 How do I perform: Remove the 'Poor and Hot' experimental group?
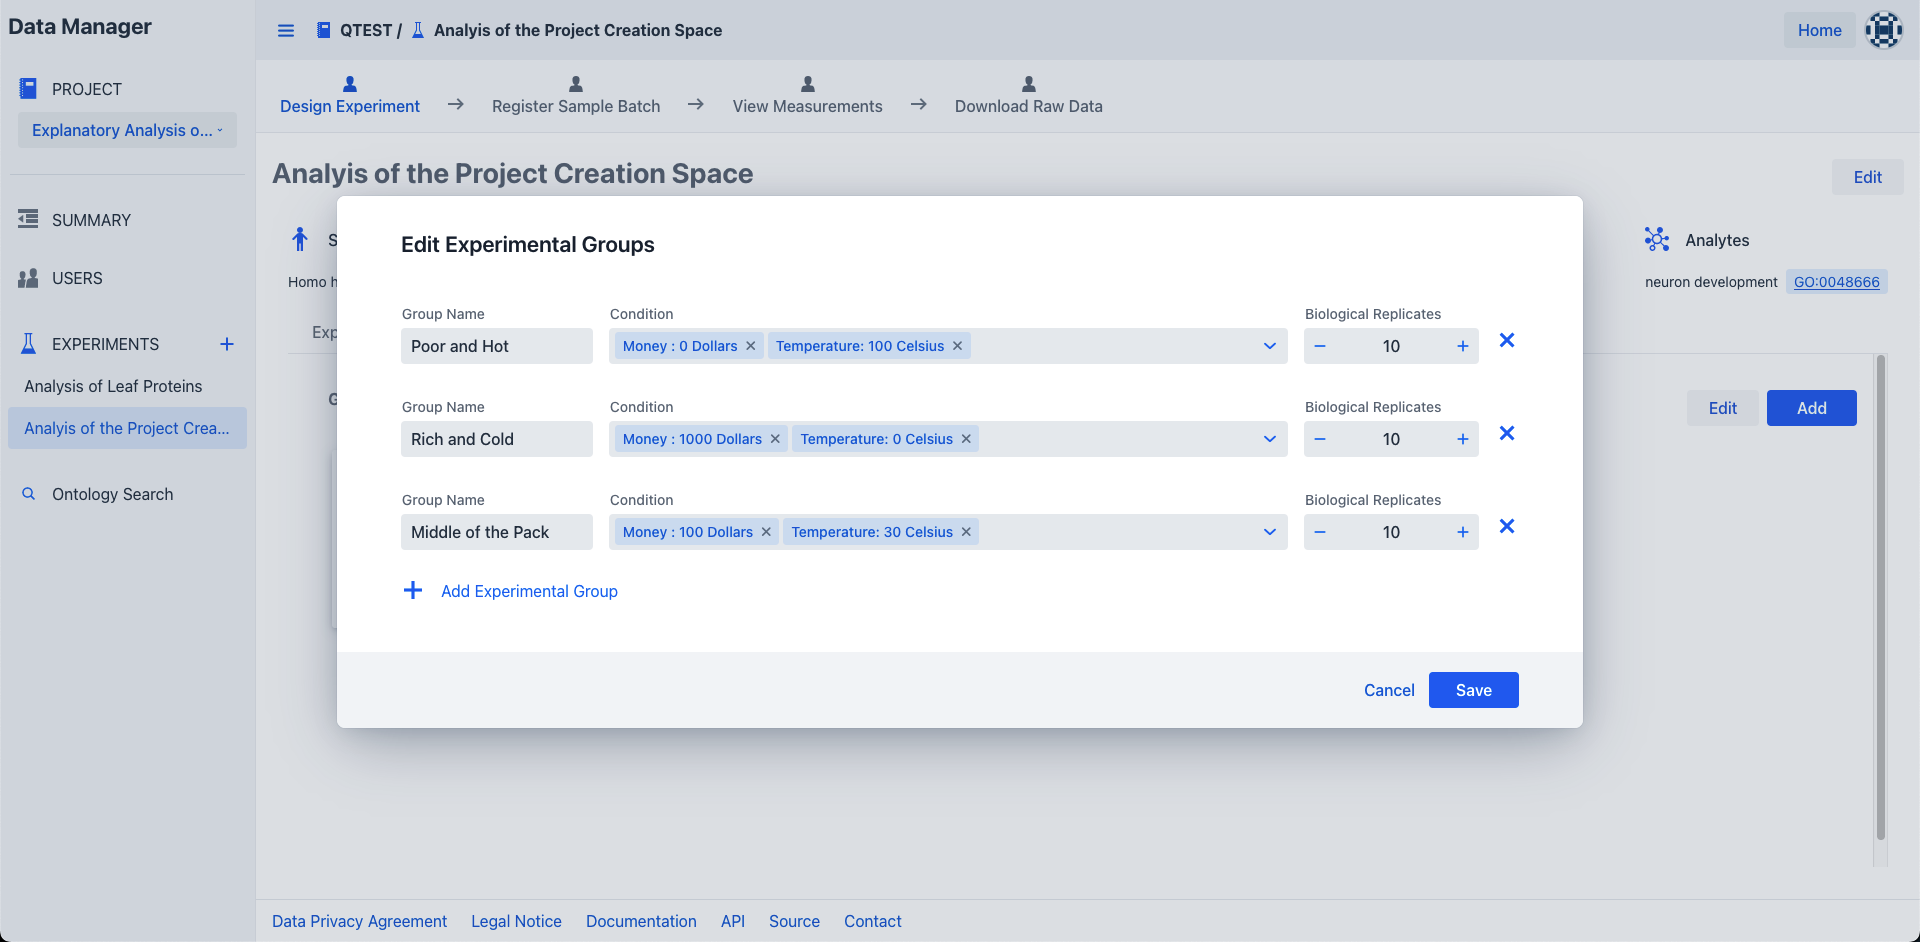point(1506,341)
